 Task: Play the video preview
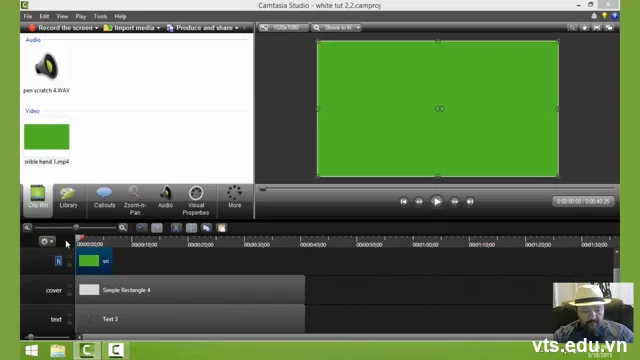click(437, 201)
